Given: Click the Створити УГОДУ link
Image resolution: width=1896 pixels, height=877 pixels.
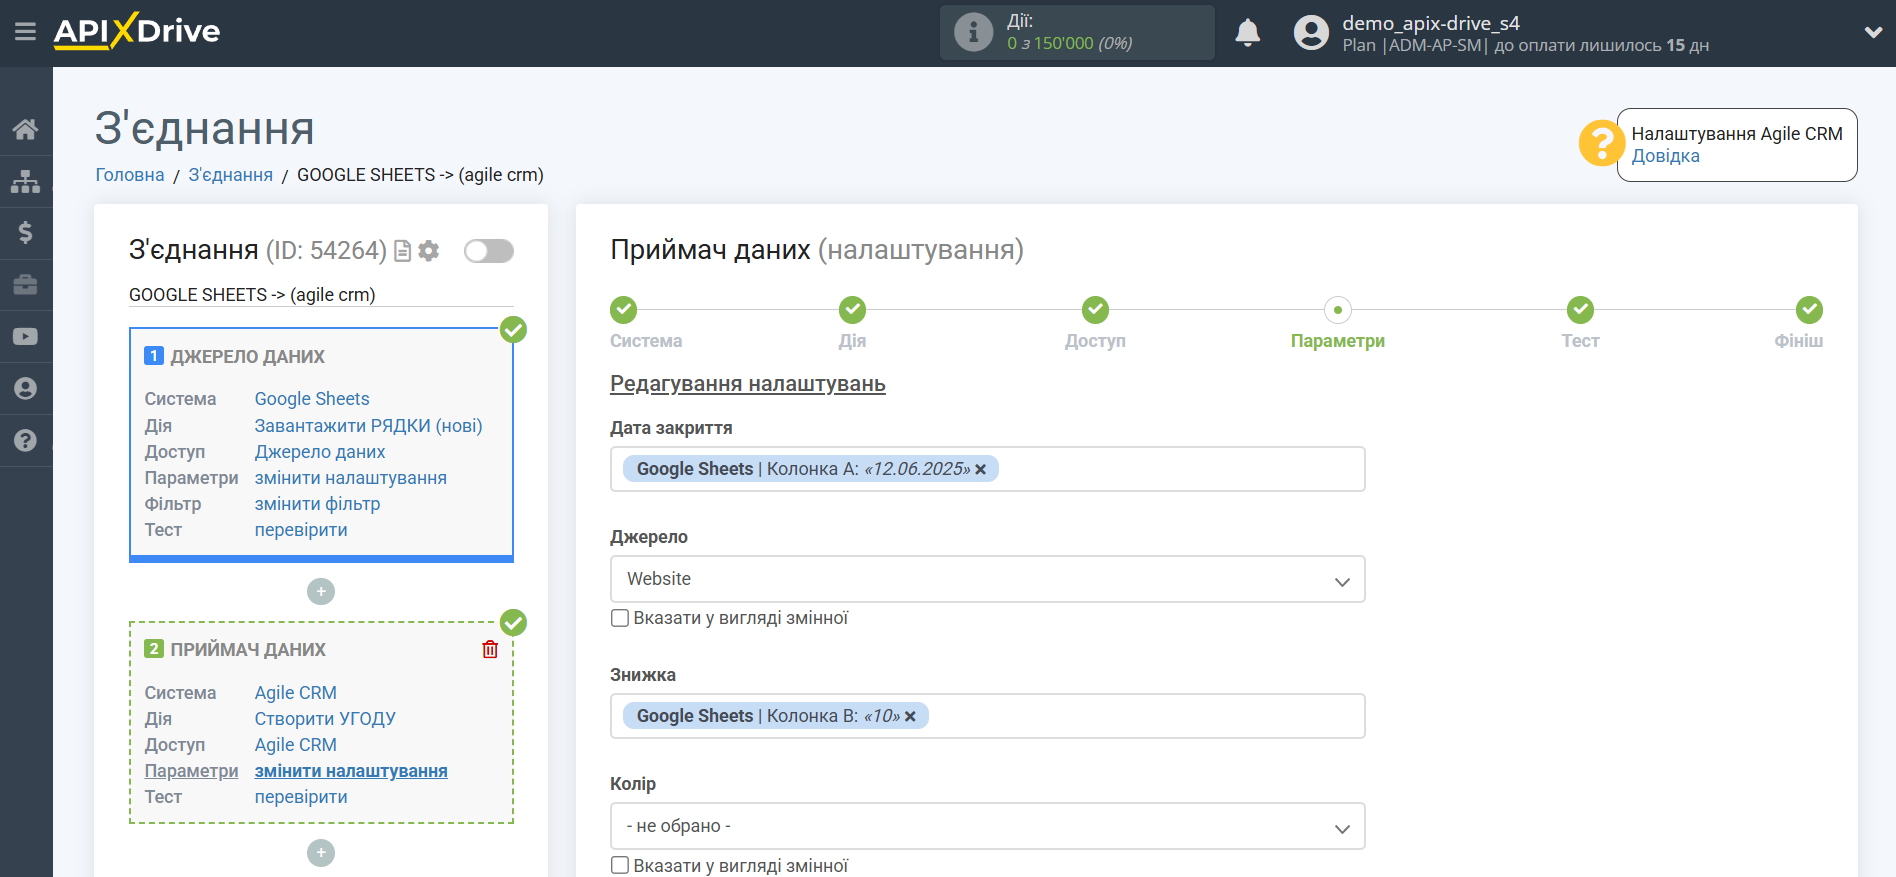Looking at the screenshot, I should (325, 719).
